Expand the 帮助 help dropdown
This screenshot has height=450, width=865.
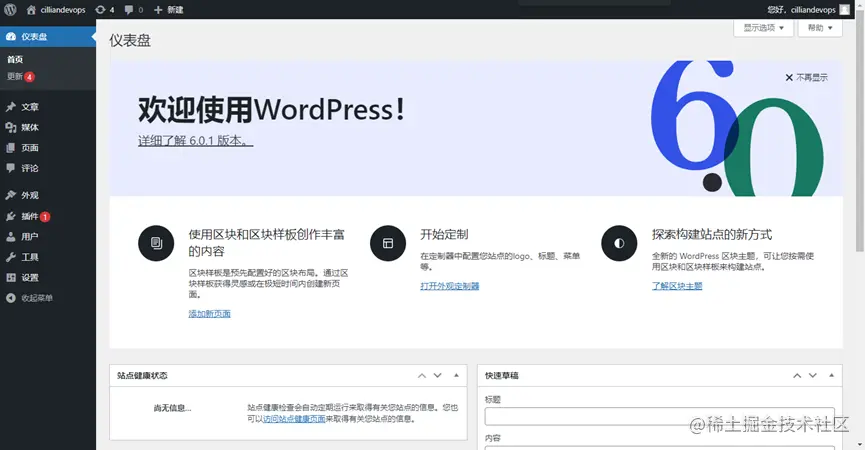pyautogui.click(x=820, y=28)
